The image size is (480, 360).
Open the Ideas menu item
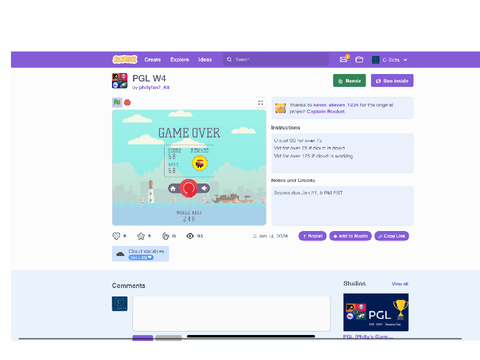click(x=205, y=60)
